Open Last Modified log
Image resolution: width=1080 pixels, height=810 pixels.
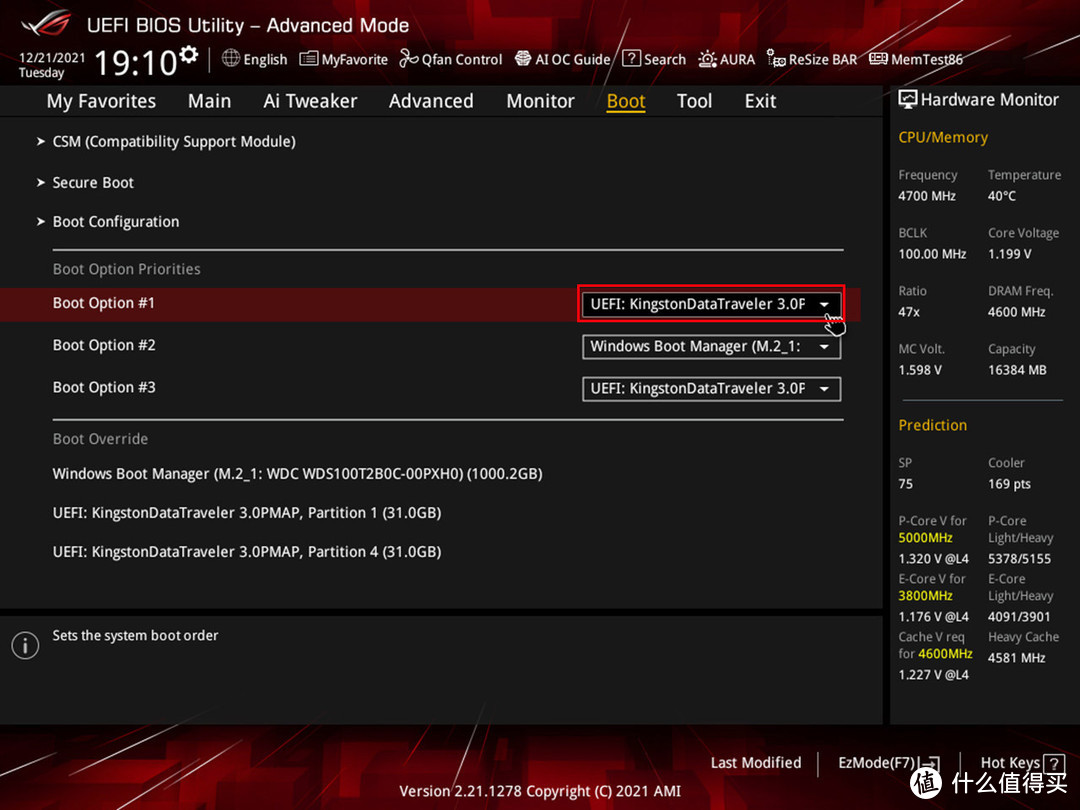tap(756, 763)
